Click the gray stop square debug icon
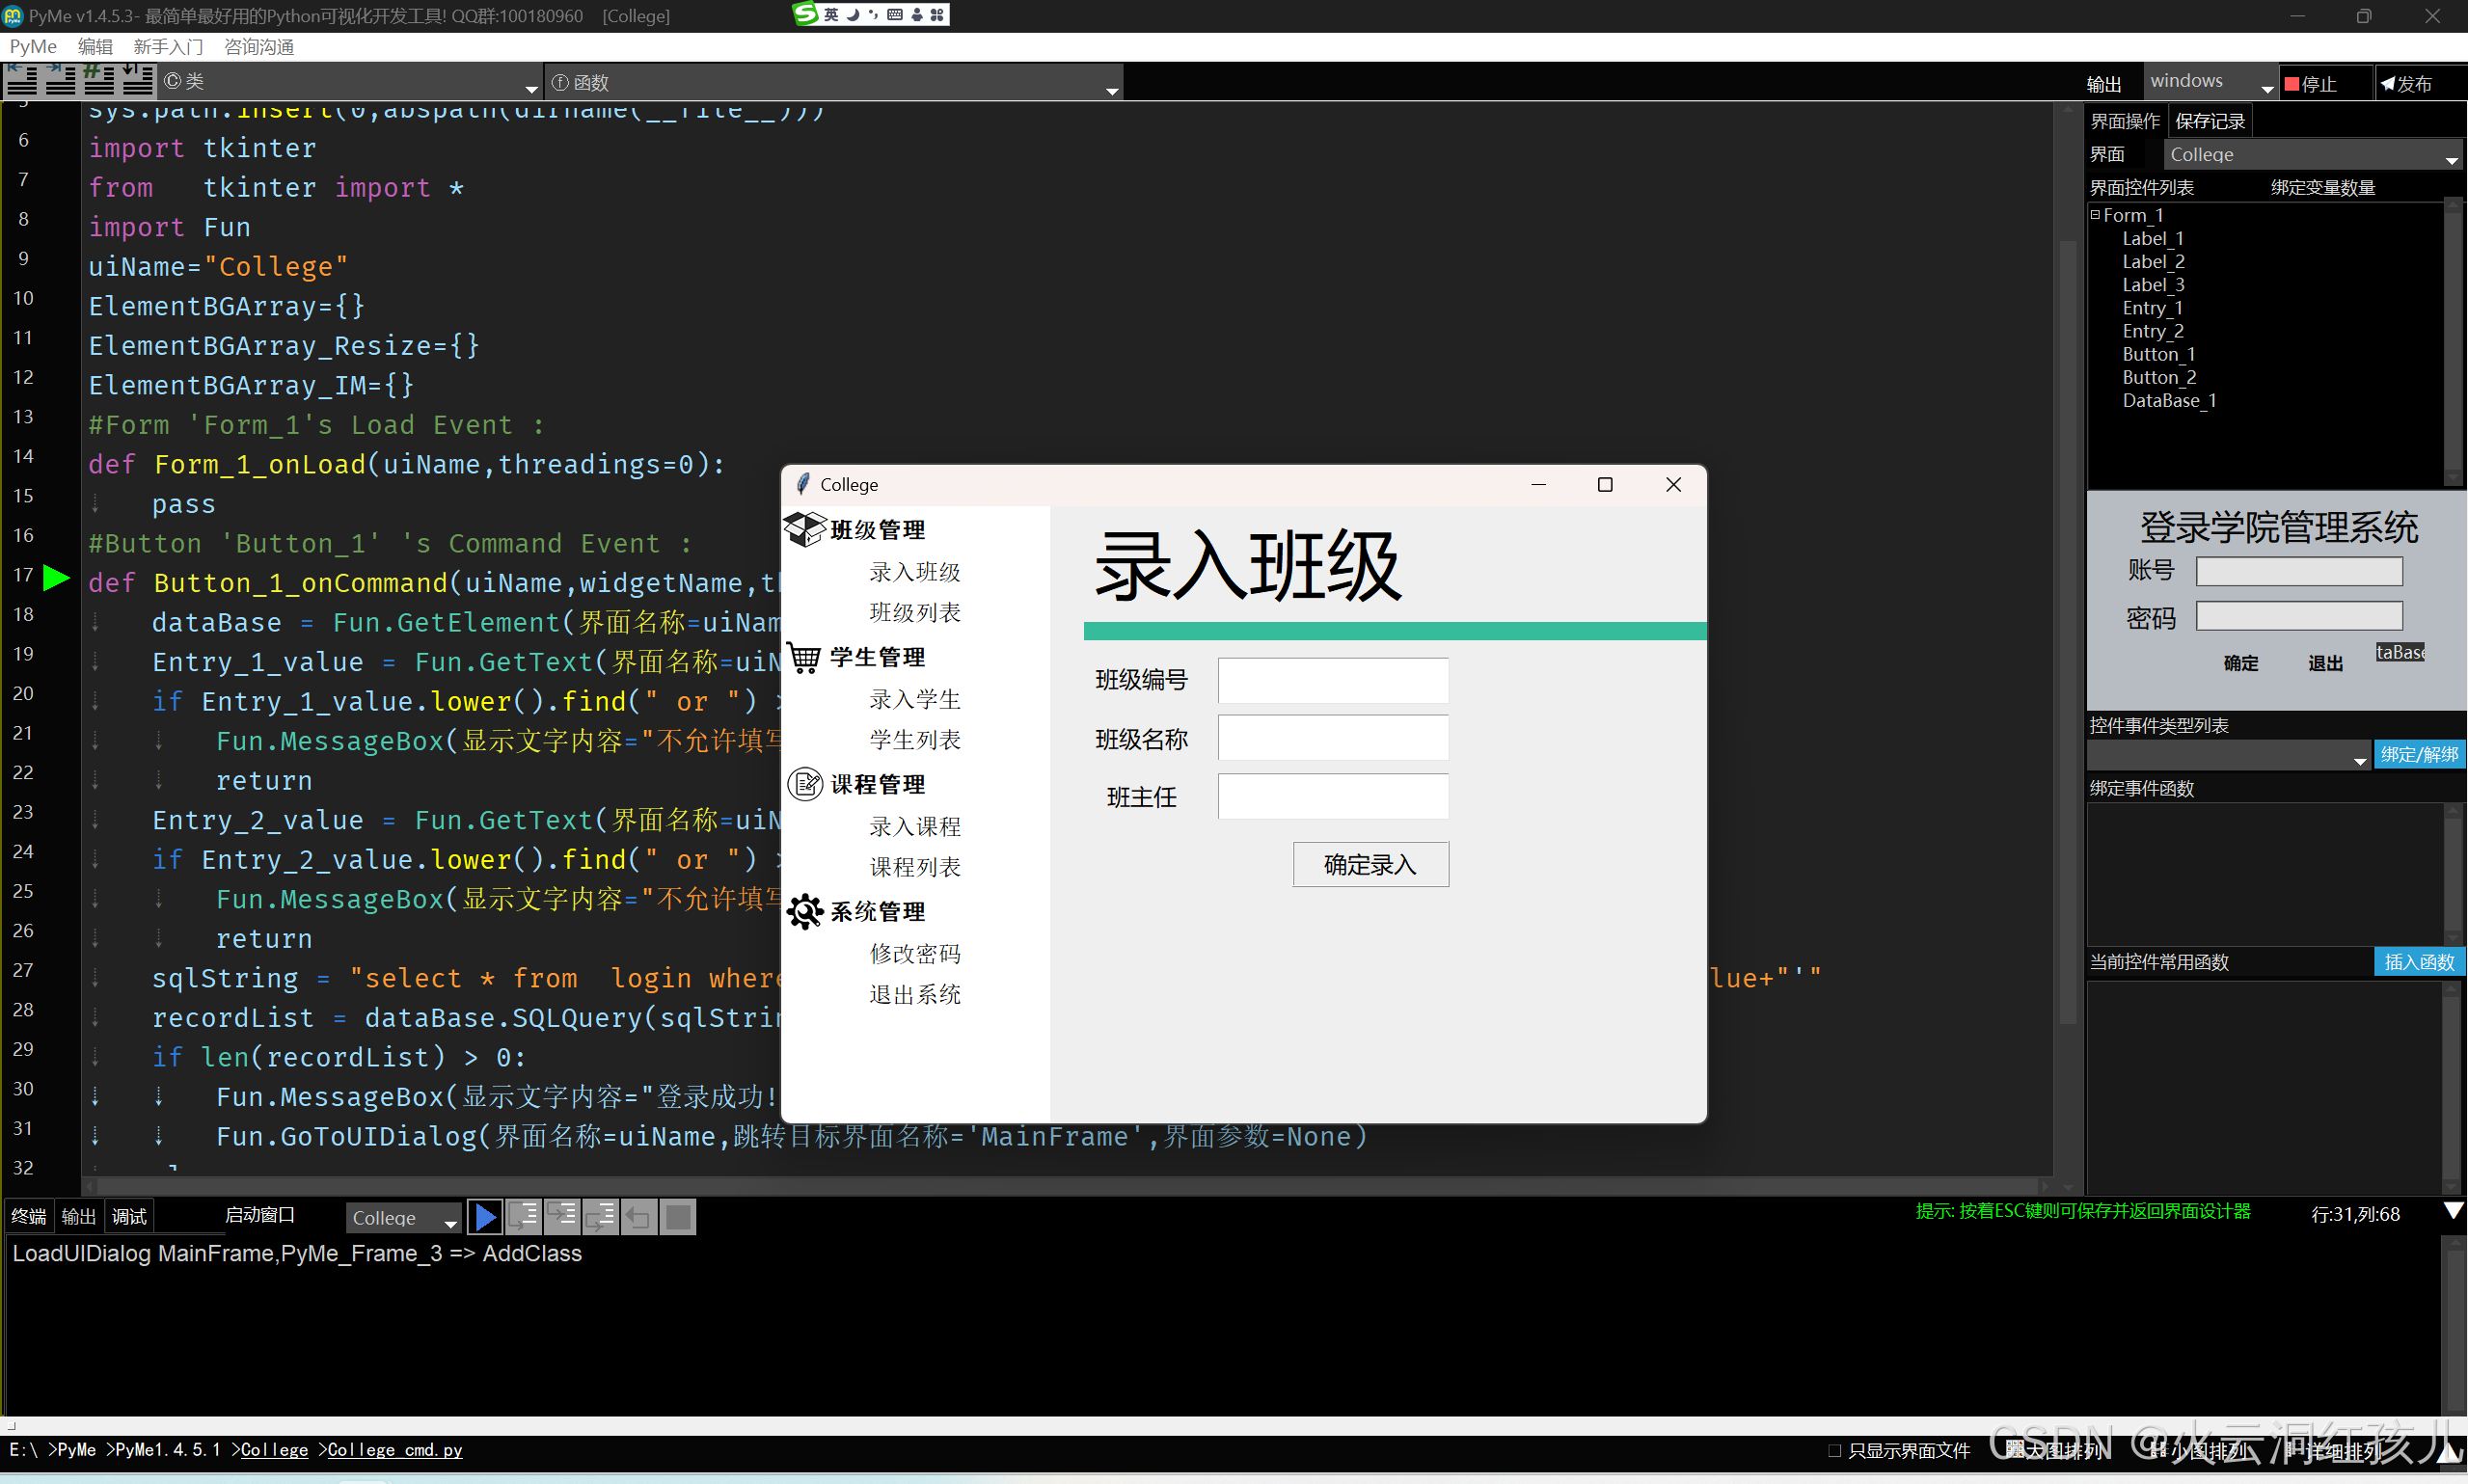Screen dimensions: 2468x1484 [x=678, y=1217]
